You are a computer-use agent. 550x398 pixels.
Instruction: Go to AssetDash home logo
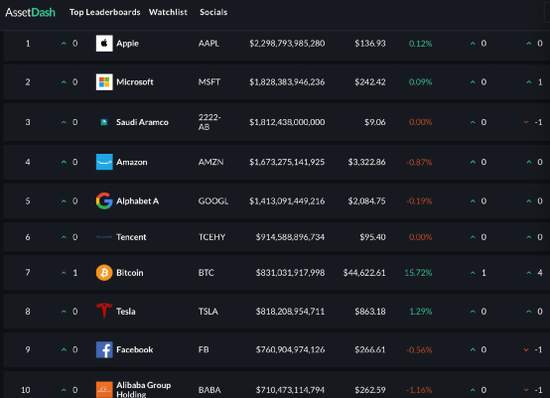[x=30, y=12]
